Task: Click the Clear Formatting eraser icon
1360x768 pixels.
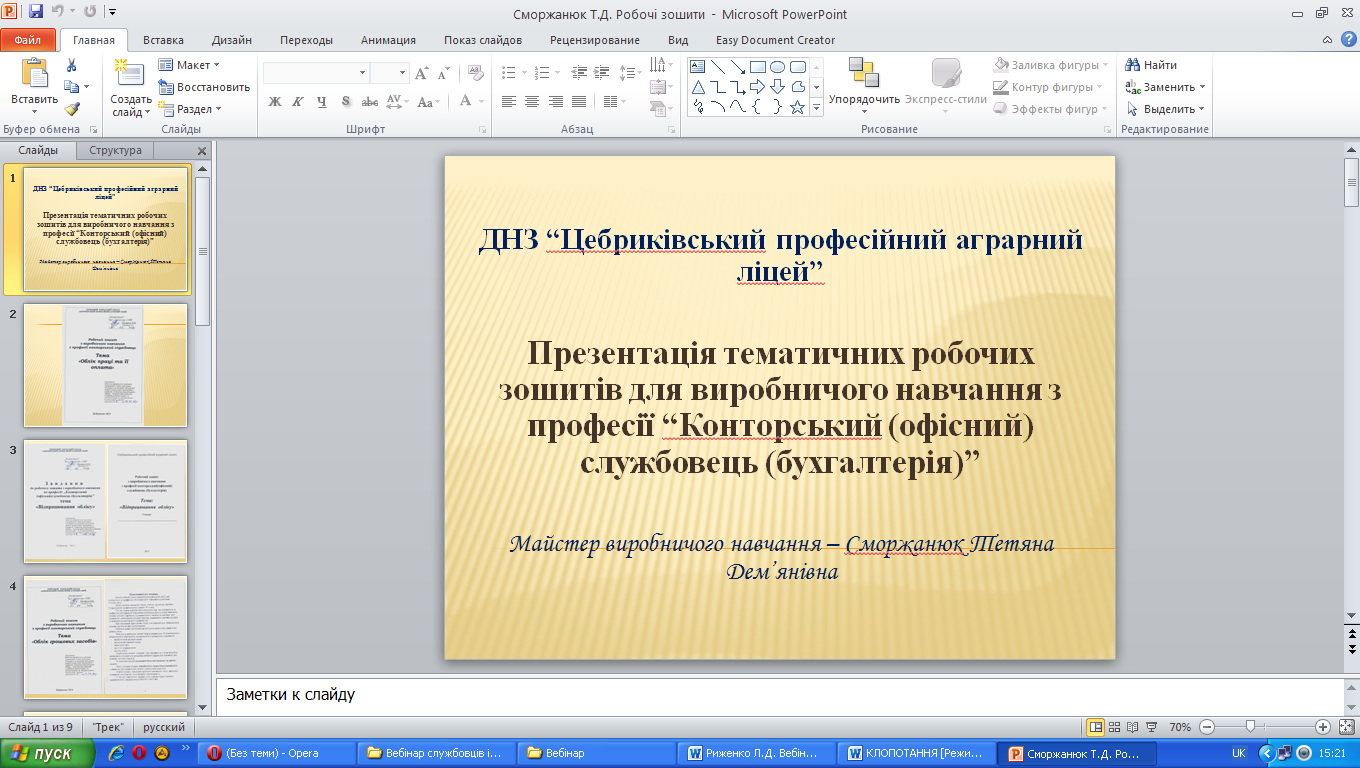Action: [475, 73]
